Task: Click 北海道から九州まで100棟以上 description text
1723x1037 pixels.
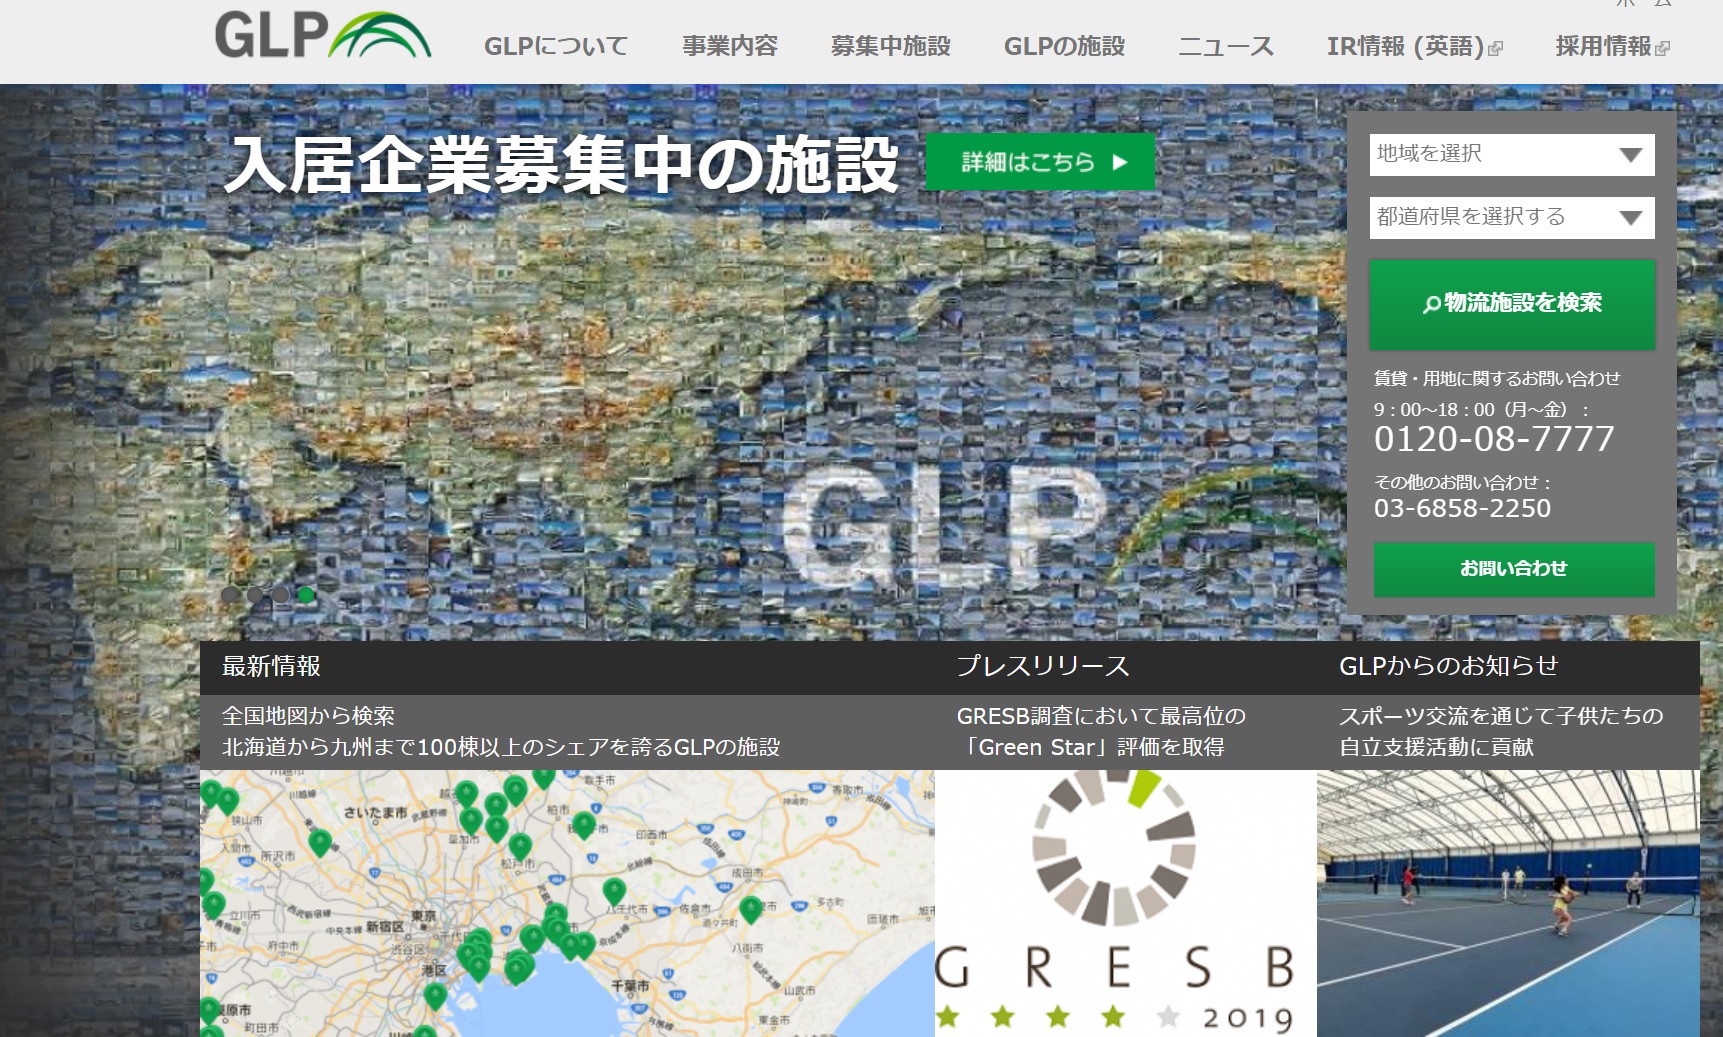Action: point(501,747)
